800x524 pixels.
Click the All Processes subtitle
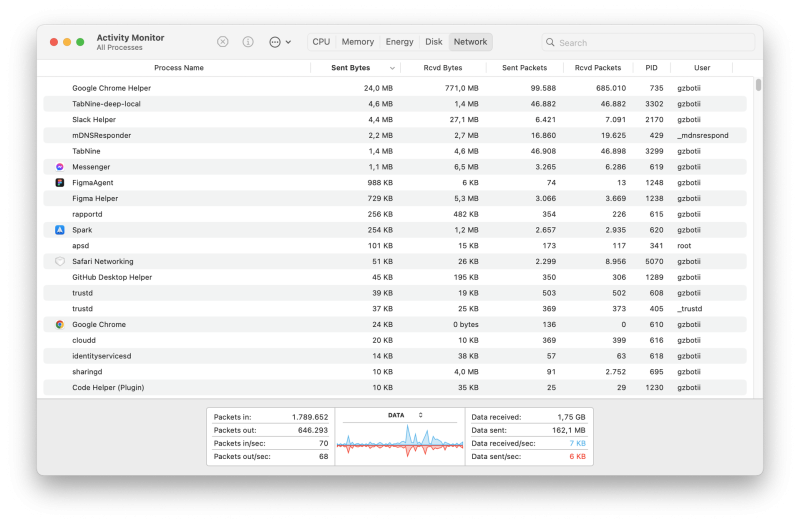[x=119, y=48]
